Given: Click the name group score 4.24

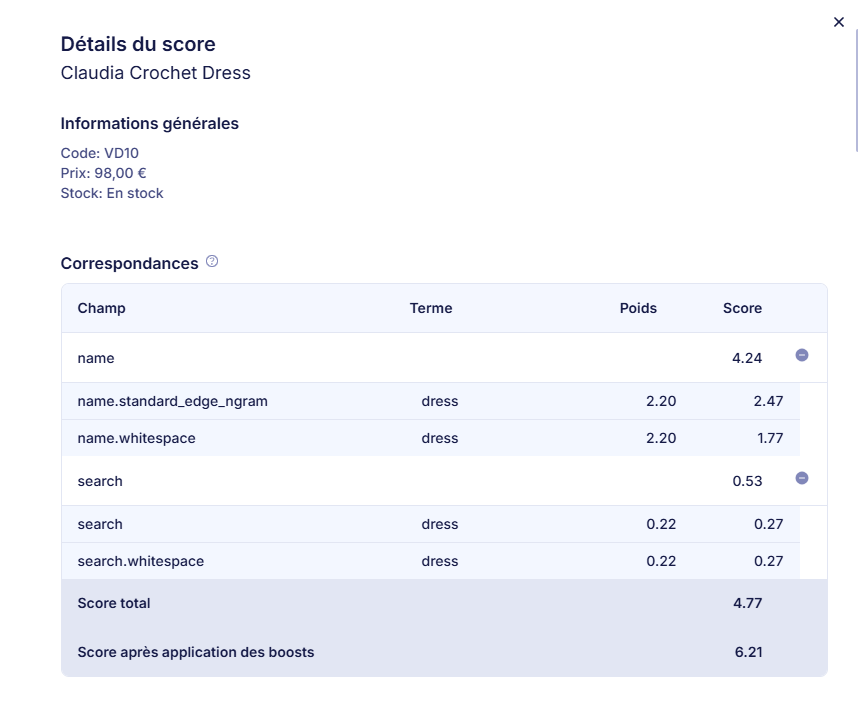Looking at the screenshot, I should (x=746, y=358).
